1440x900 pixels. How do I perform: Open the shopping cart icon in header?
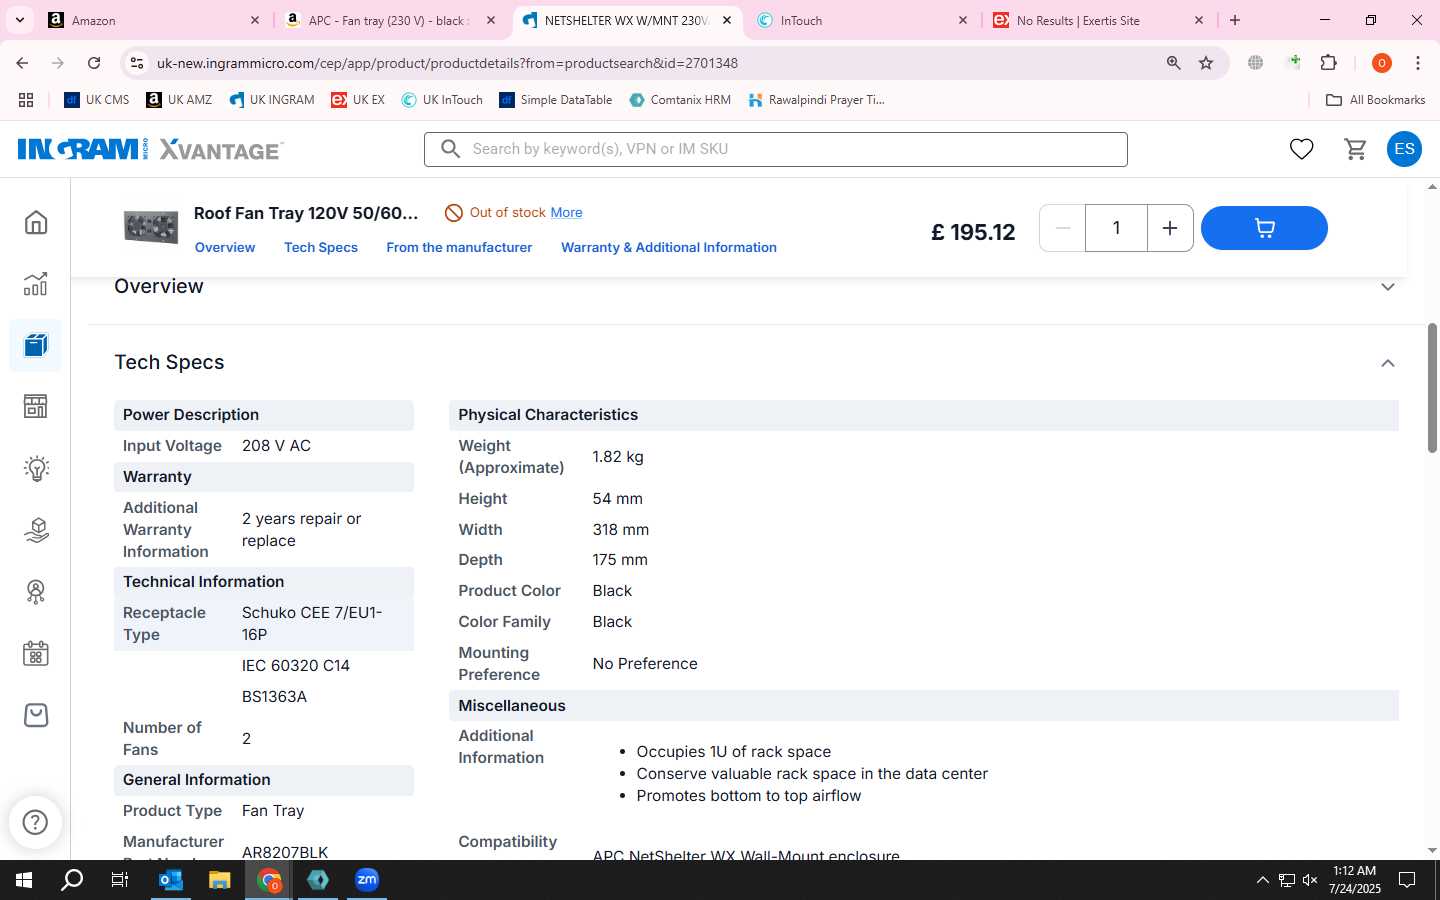(x=1355, y=149)
